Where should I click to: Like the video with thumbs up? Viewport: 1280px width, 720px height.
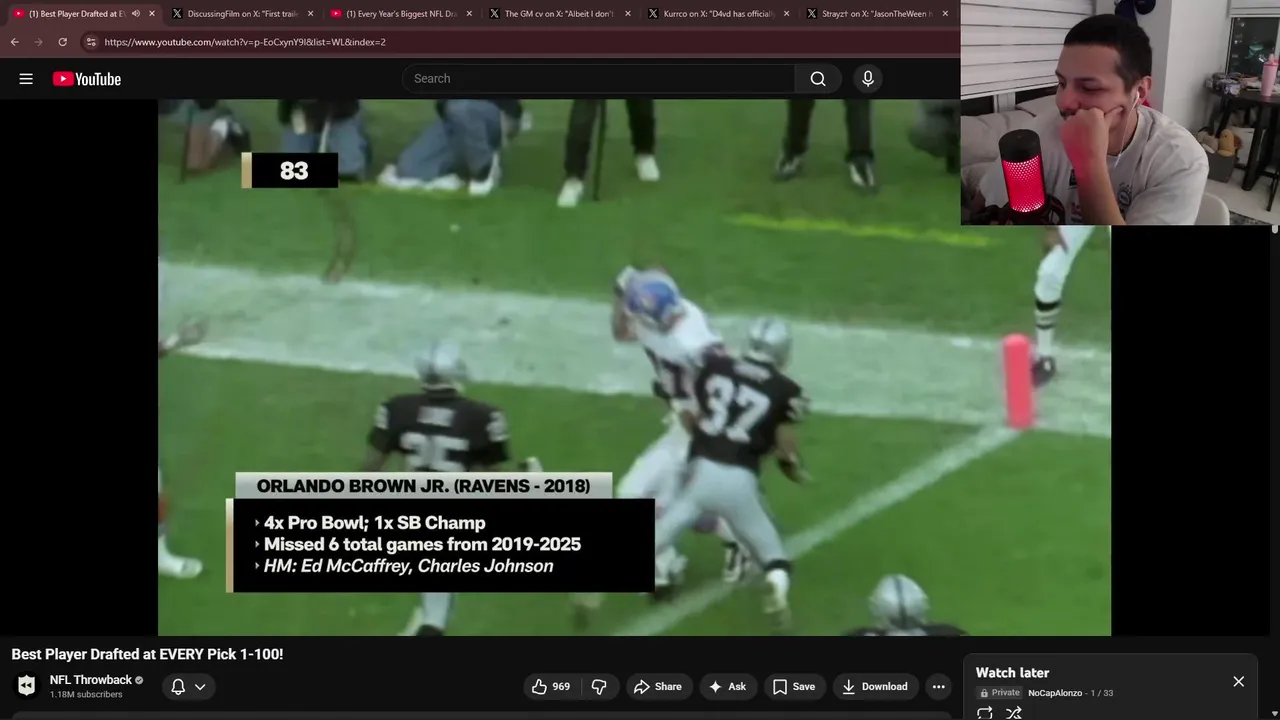point(551,686)
